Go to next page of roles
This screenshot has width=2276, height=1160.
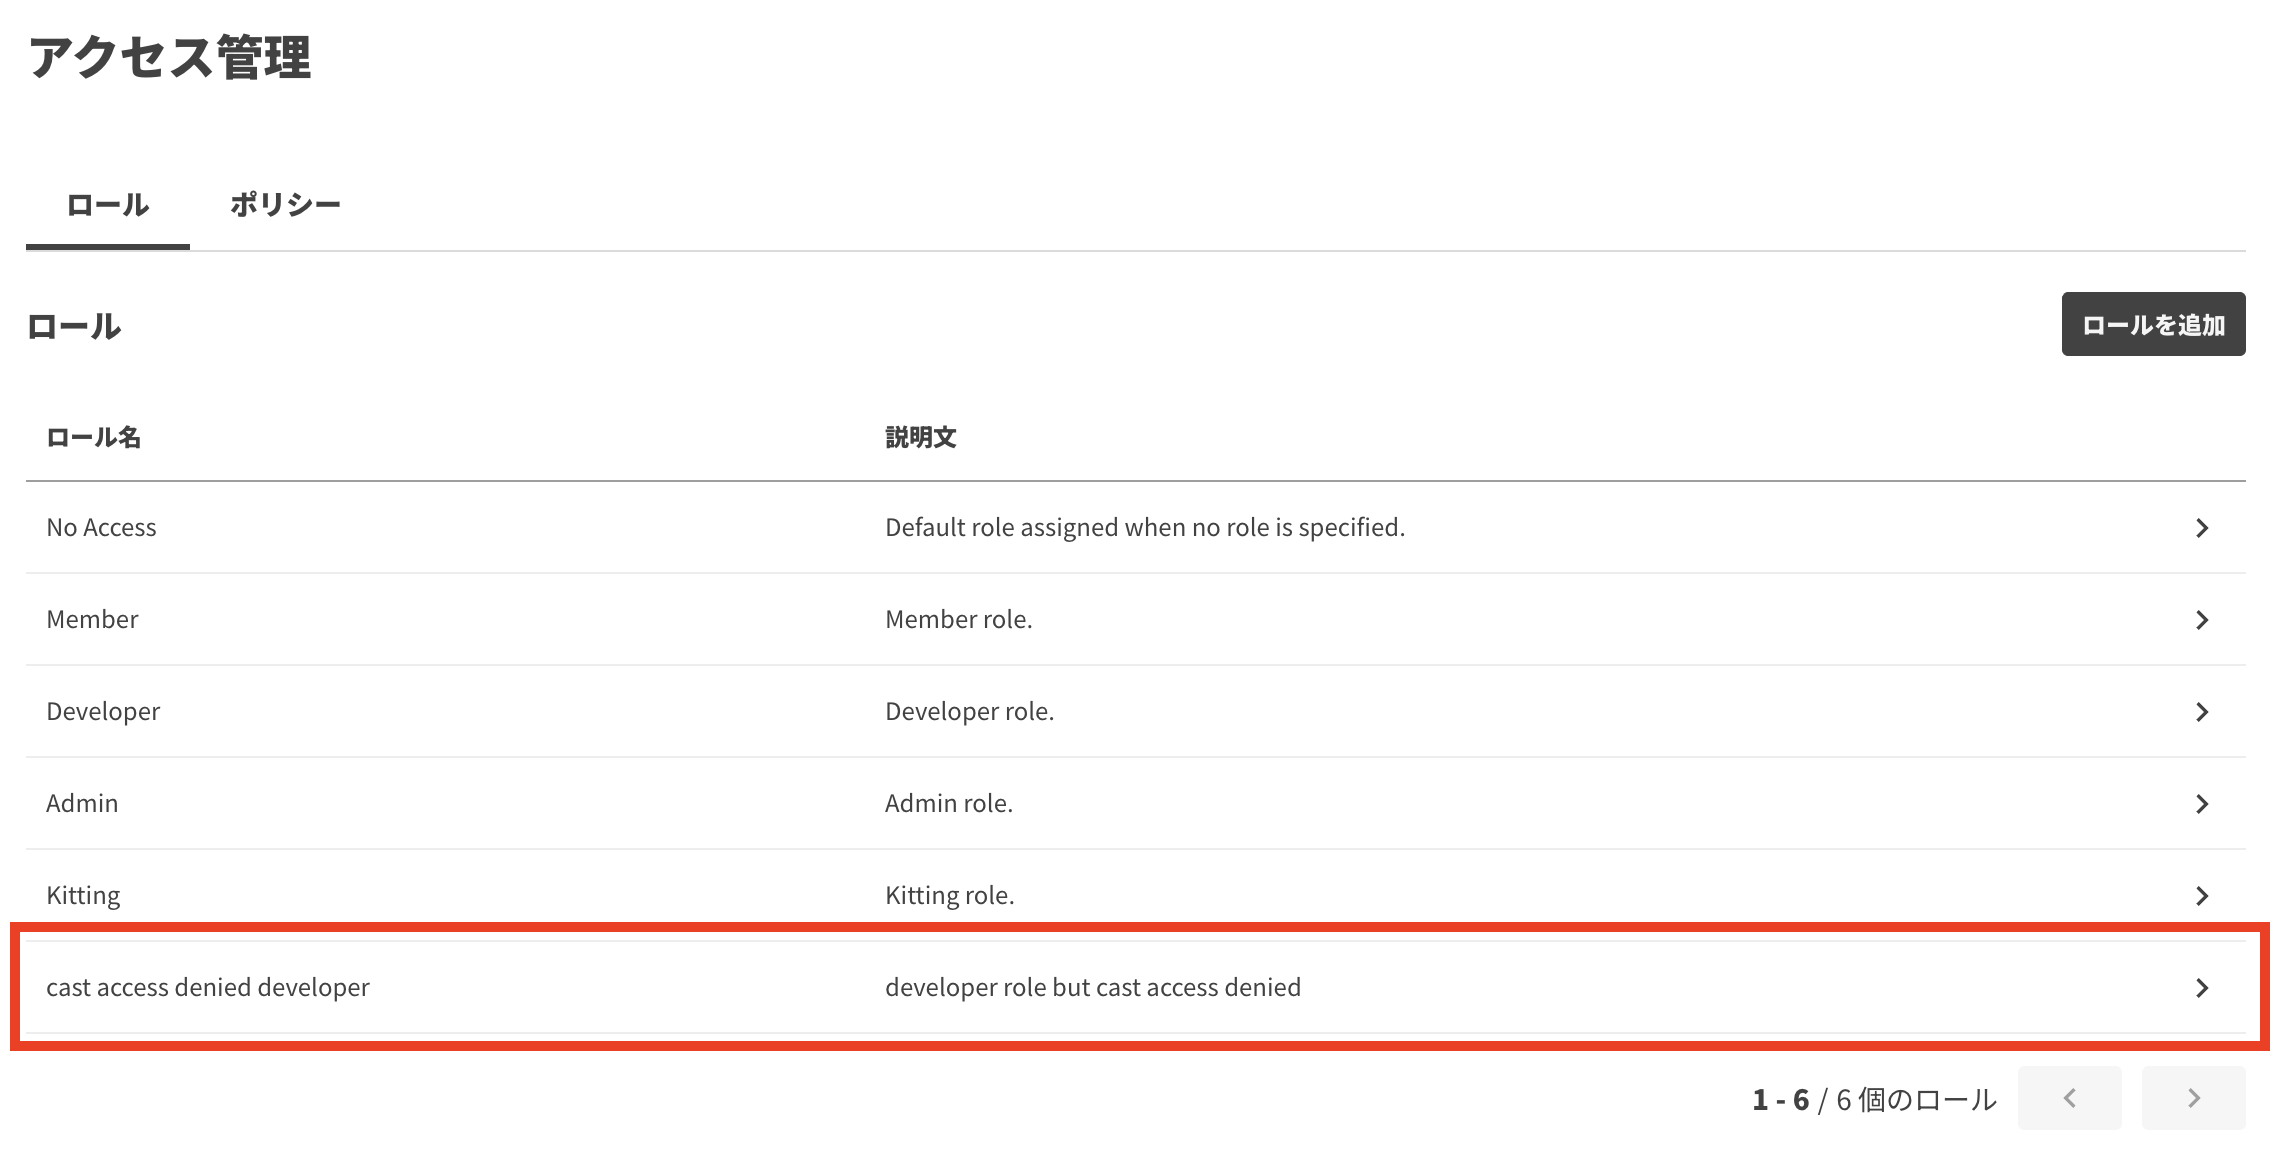point(2193,1098)
